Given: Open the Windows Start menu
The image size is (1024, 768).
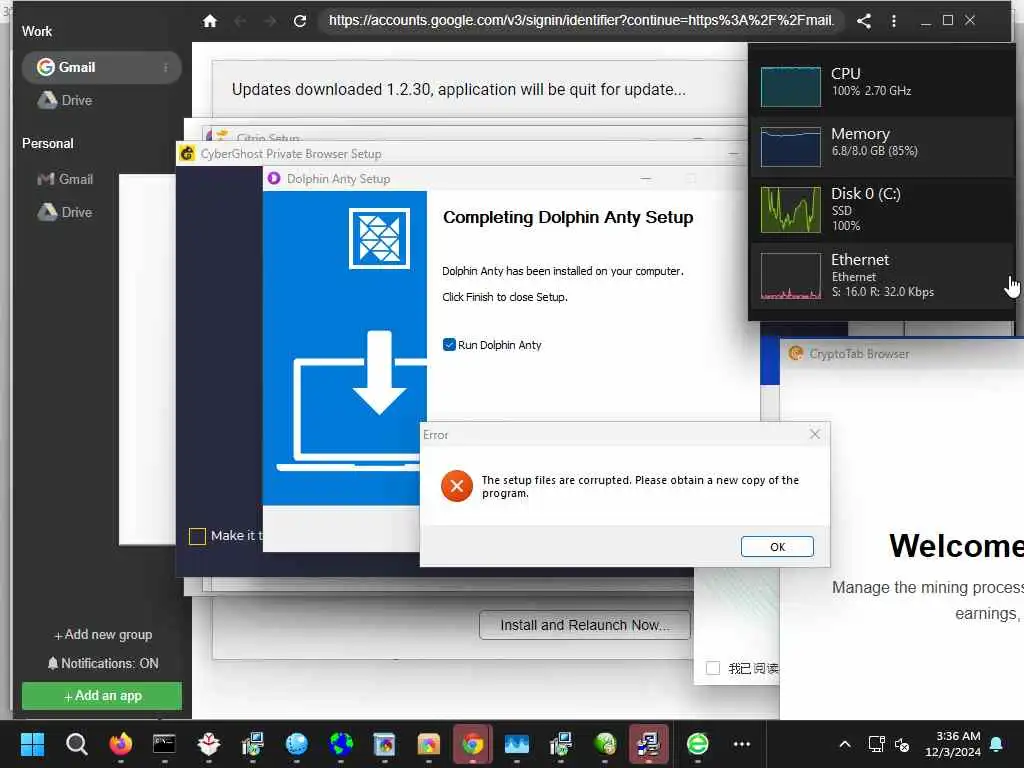Looking at the screenshot, I should pos(32,744).
